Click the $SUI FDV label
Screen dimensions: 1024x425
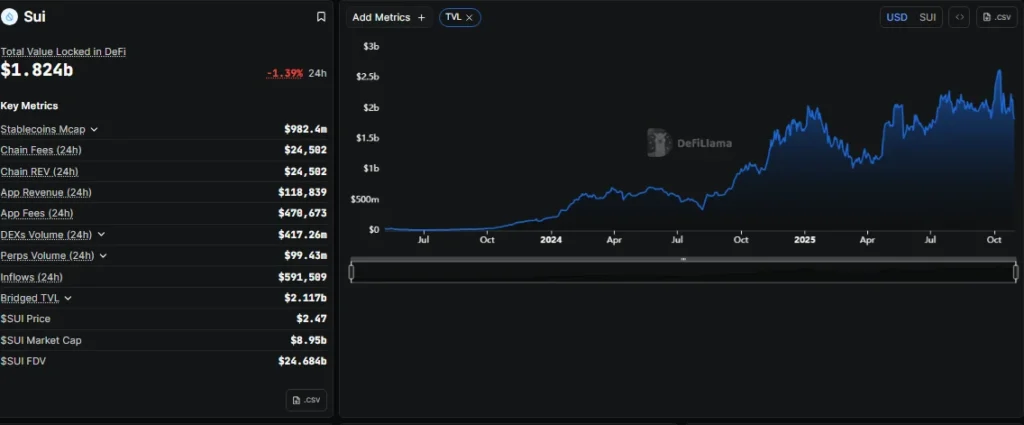pos(24,361)
